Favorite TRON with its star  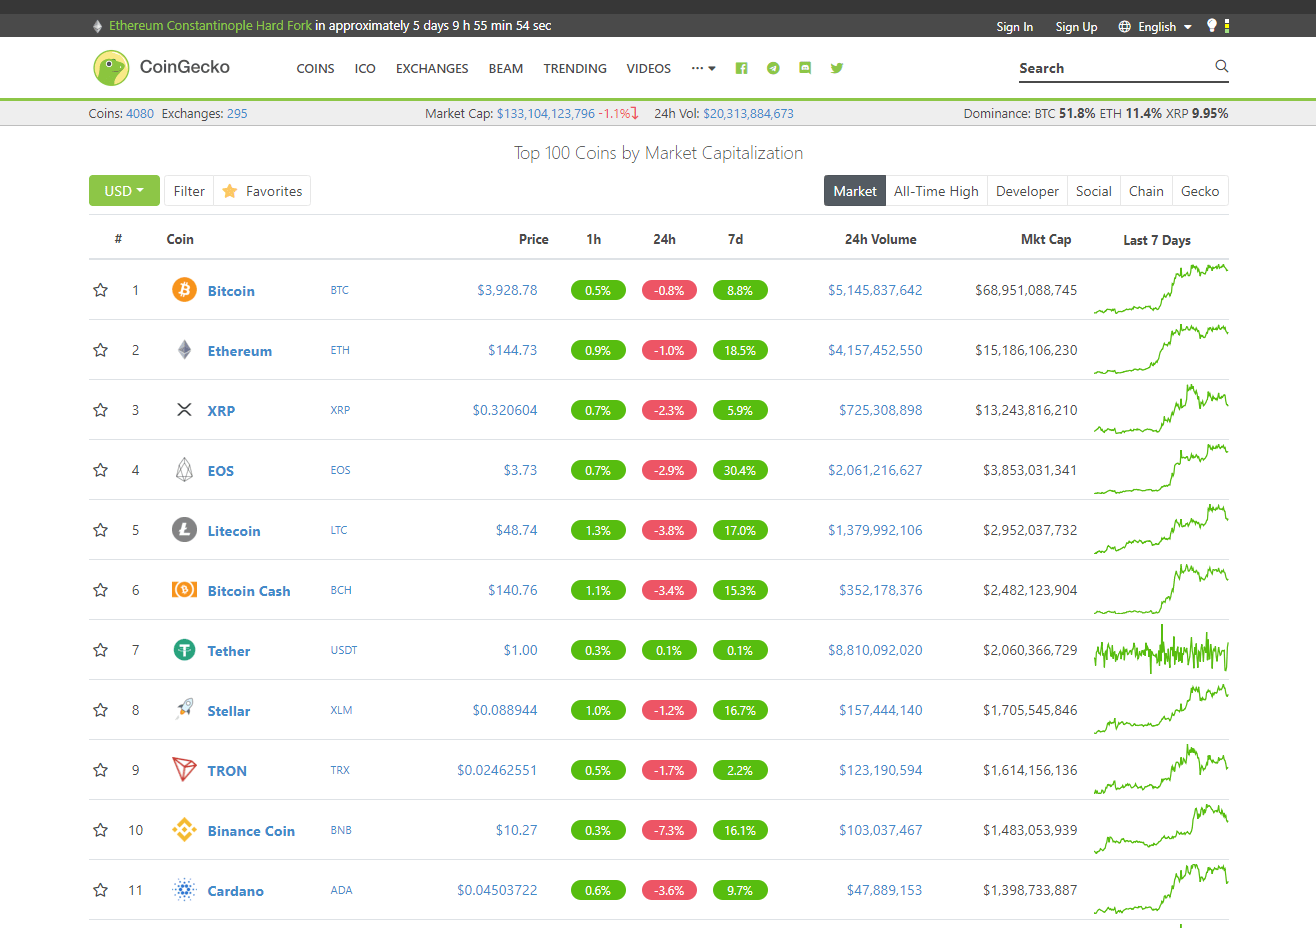coord(100,770)
